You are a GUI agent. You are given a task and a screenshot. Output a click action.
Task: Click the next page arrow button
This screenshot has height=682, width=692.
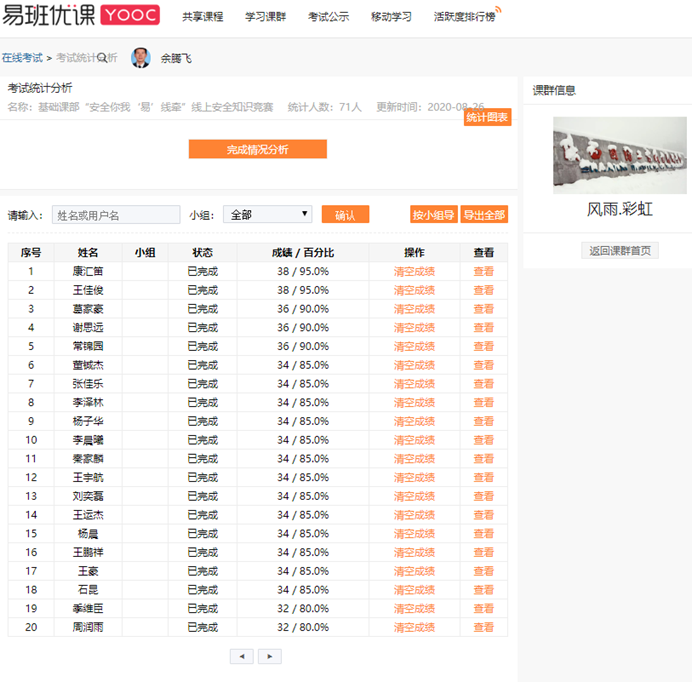[x=270, y=656]
